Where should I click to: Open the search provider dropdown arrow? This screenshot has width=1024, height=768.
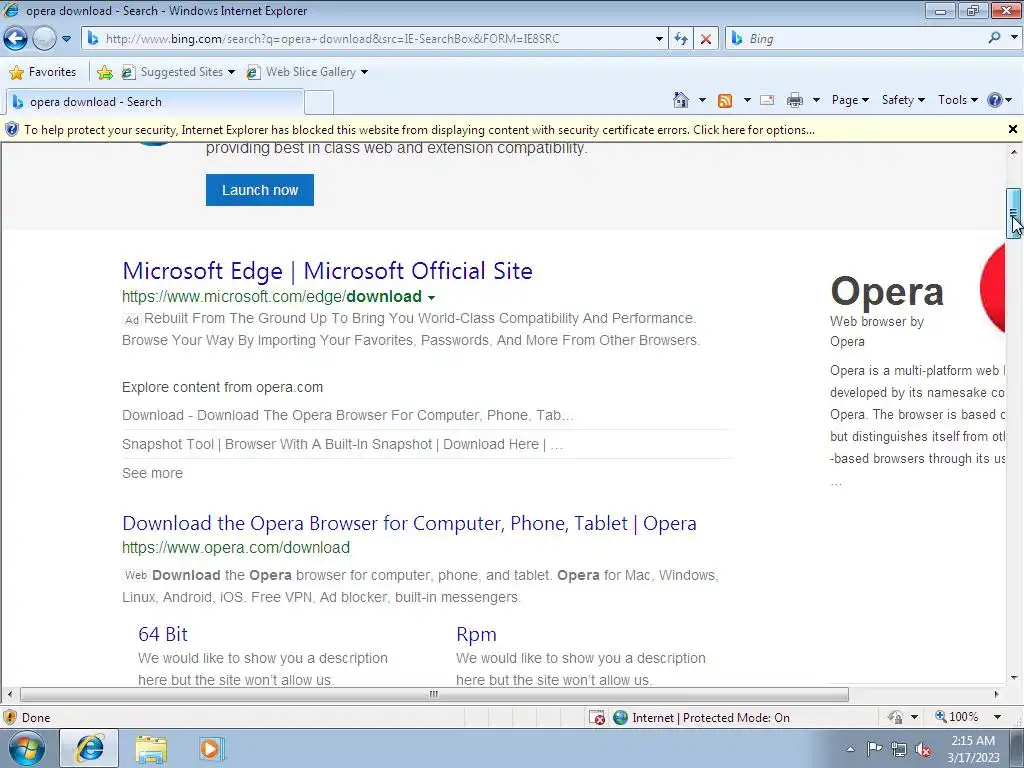click(x=1014, y=38)
